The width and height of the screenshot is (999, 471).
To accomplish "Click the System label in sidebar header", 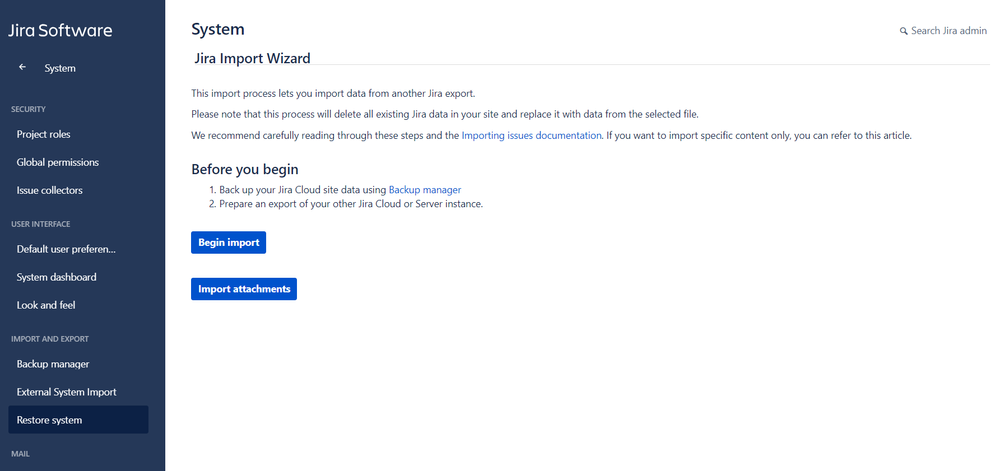I will 60,68.
